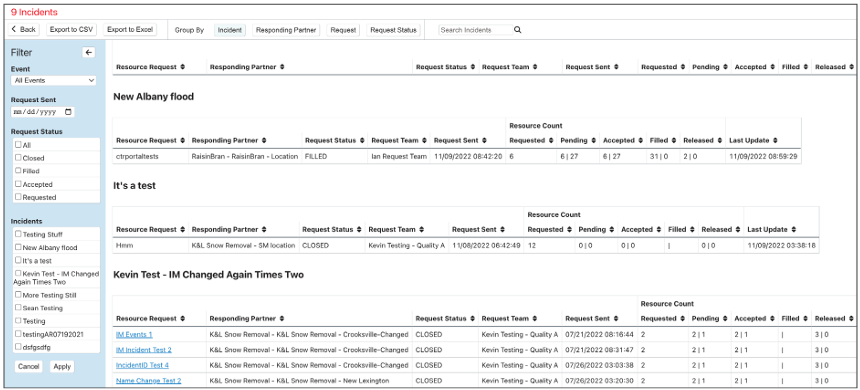The height and width of the screenshot is (390, 860).
Task: Tick the New Albany flood incident checkbox
Action: click(18, 247)
